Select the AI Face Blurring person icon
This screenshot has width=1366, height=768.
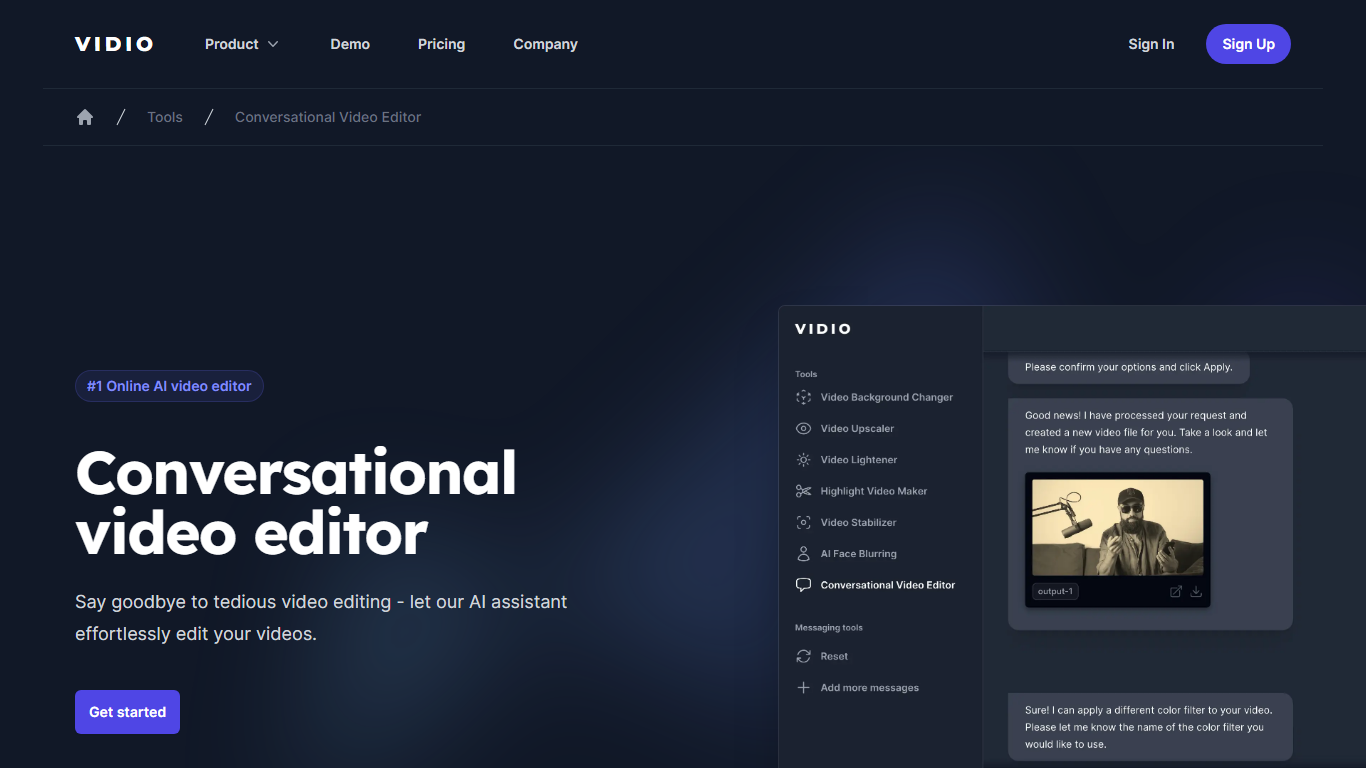click(x=803, y=554)
